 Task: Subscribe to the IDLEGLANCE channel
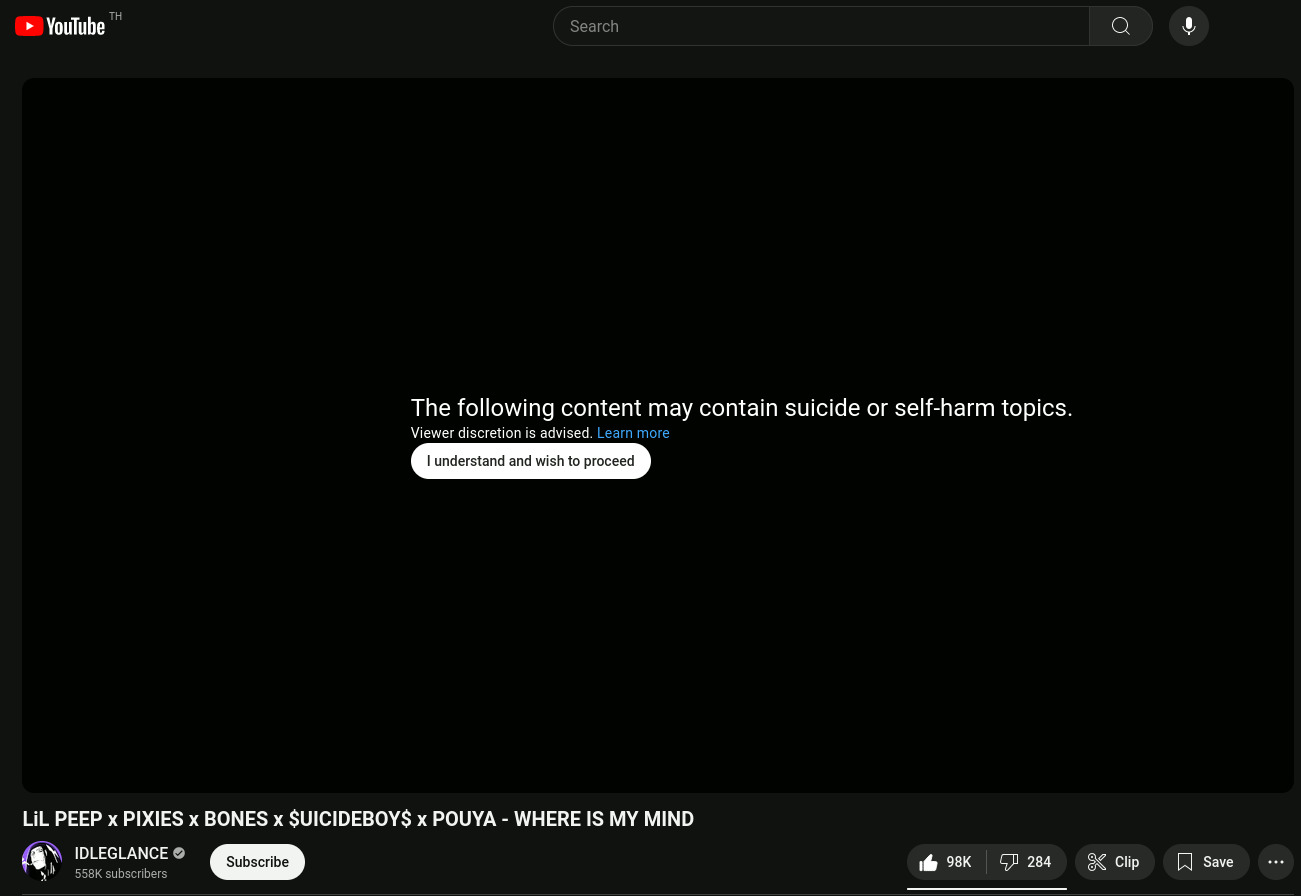tap(257, 862)
